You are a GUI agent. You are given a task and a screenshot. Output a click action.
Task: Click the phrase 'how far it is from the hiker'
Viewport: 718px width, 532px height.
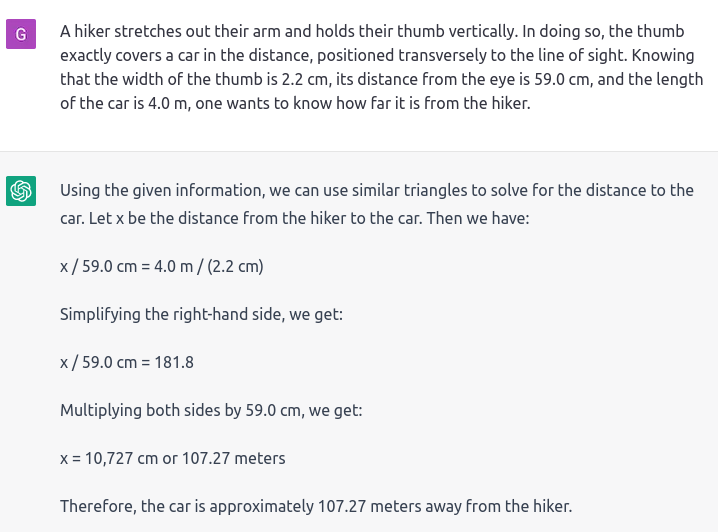433,103
